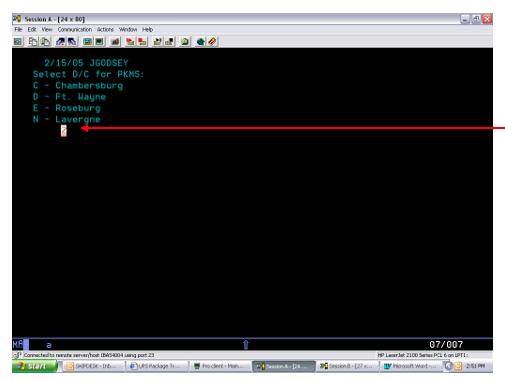Expand hidden system tray icons arrow
The height and width of the screenshot is (380, 505).
coord(449,366)
